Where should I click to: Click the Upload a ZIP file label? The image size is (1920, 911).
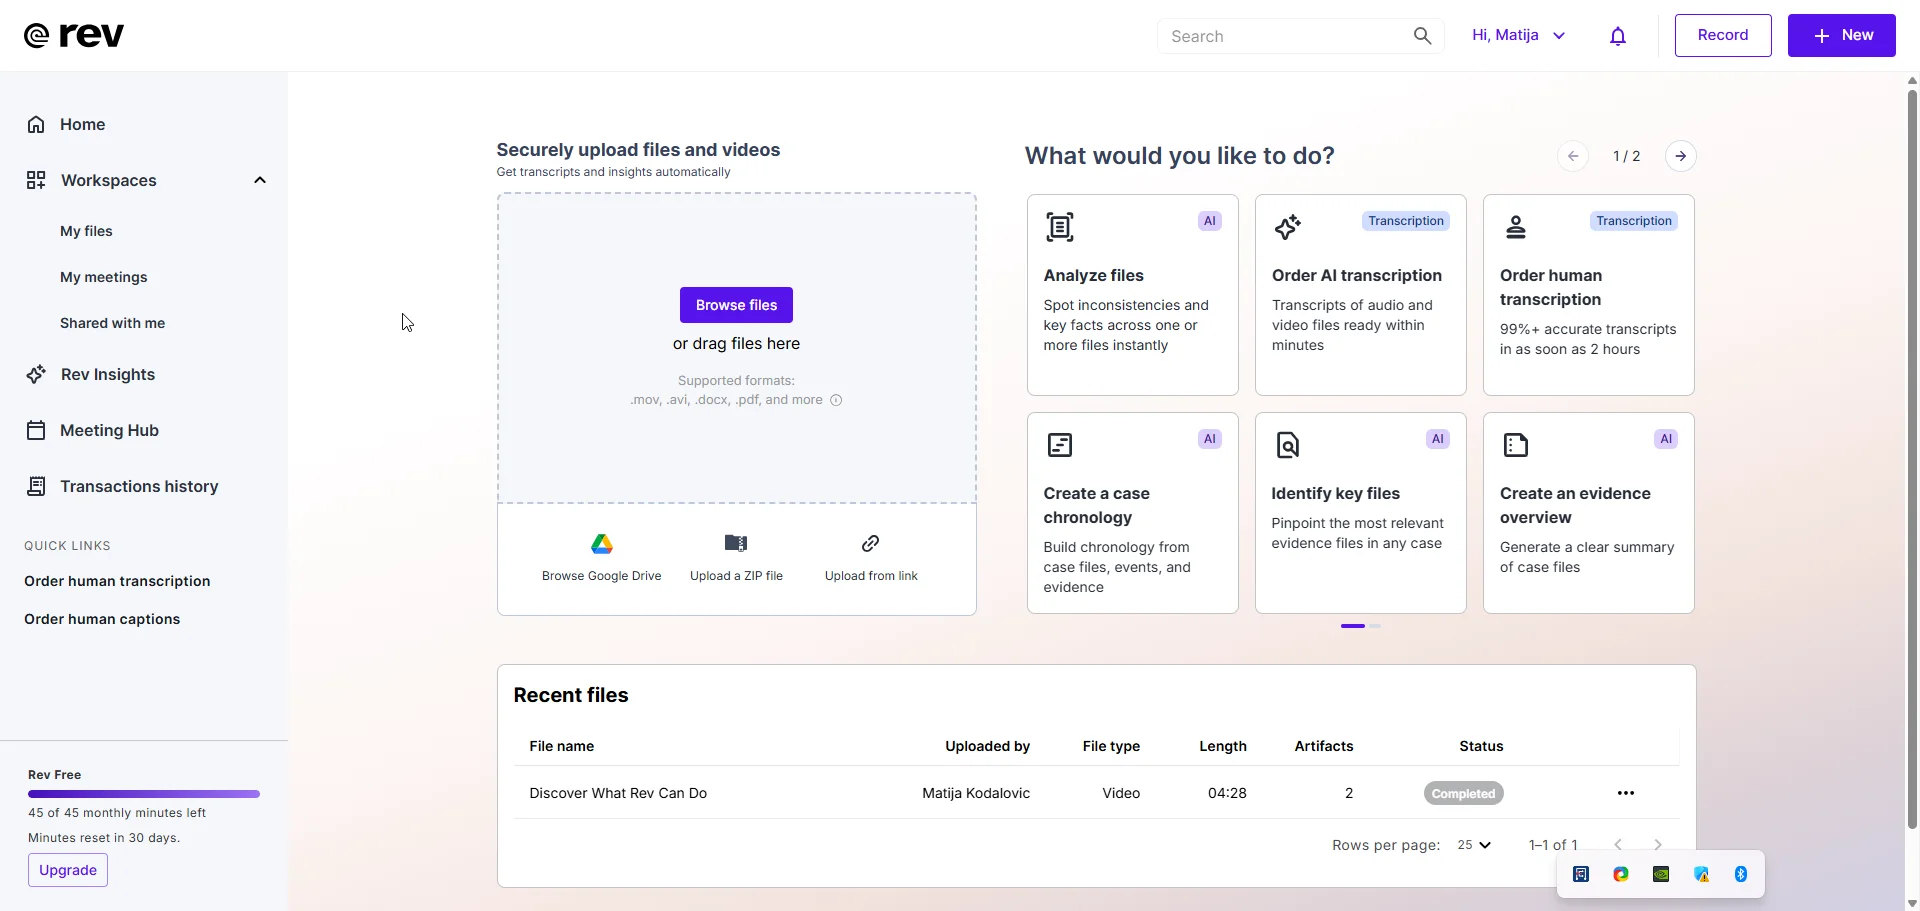click(x=736, y=576)
